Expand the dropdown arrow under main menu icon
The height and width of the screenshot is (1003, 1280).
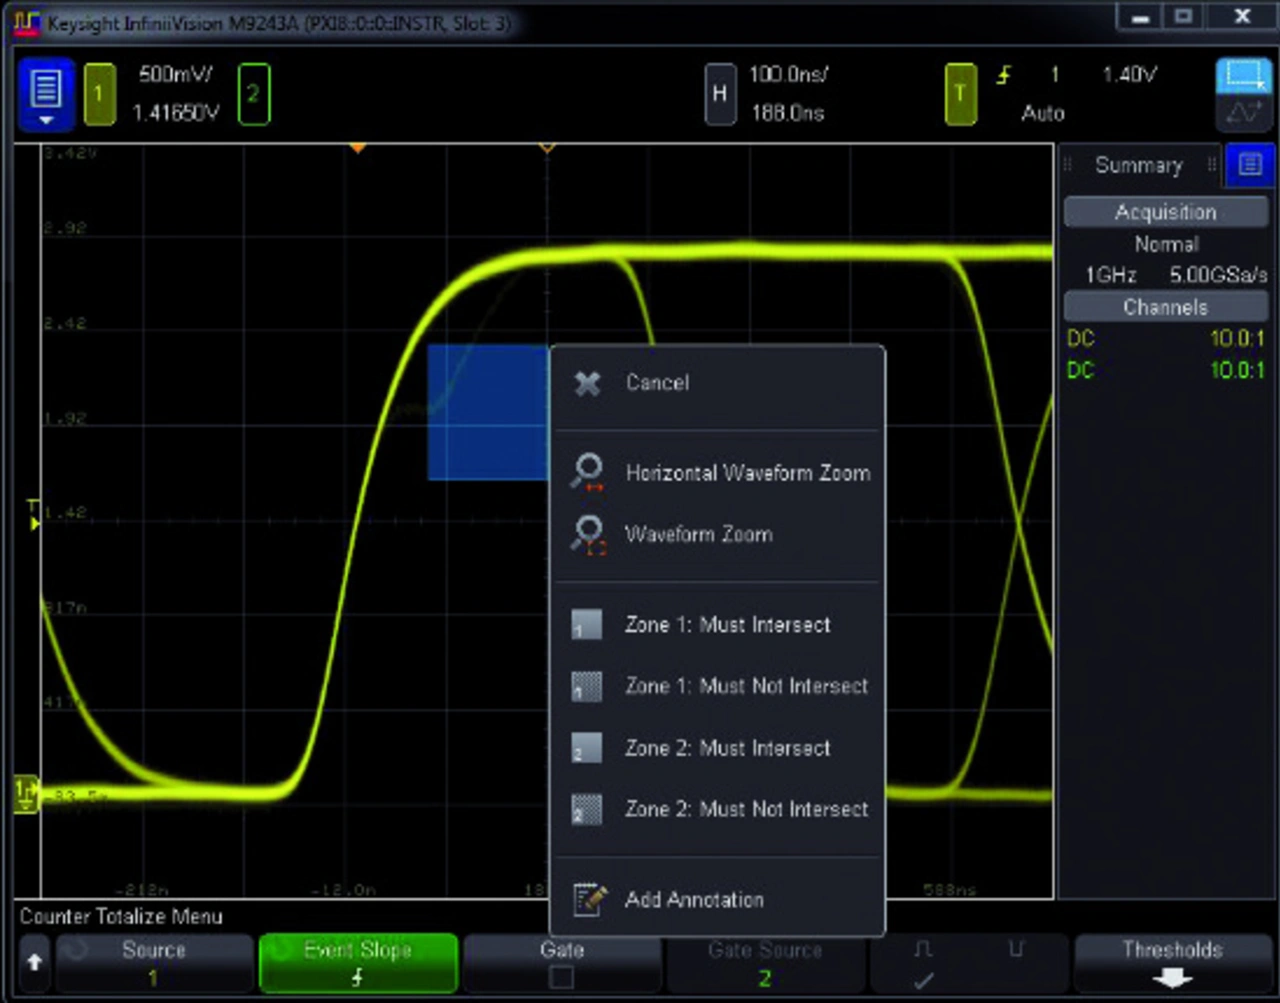(x=46, y=121)
